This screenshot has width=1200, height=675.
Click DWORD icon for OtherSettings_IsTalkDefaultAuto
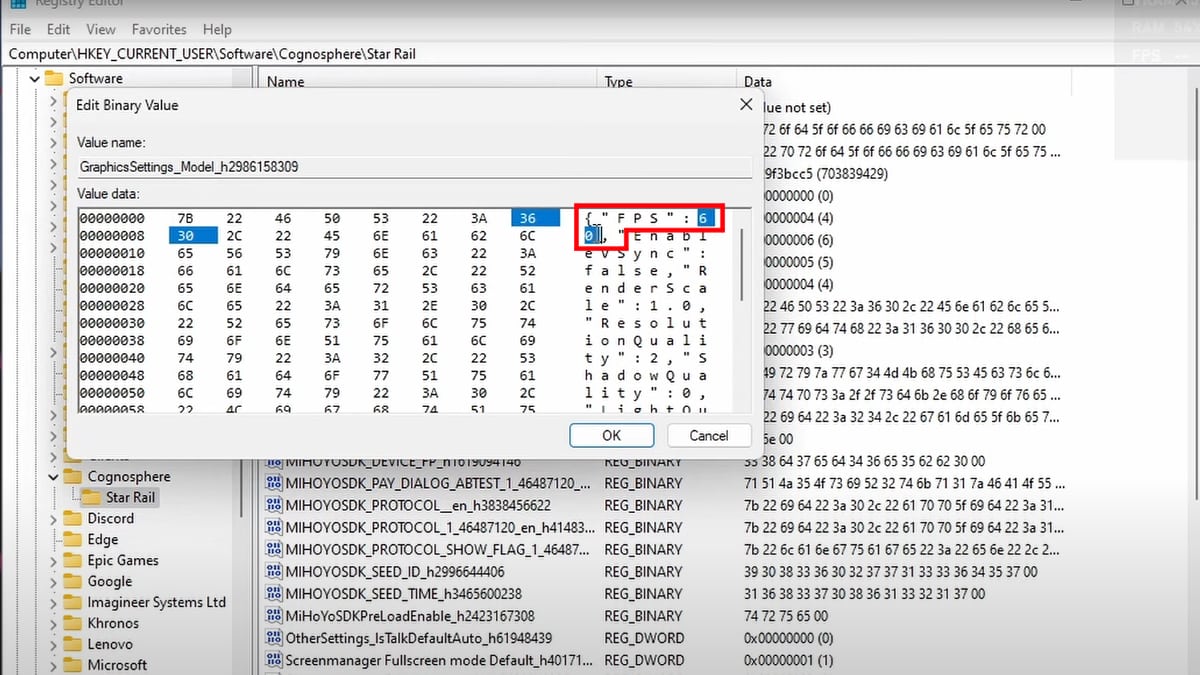pos(273,638)
